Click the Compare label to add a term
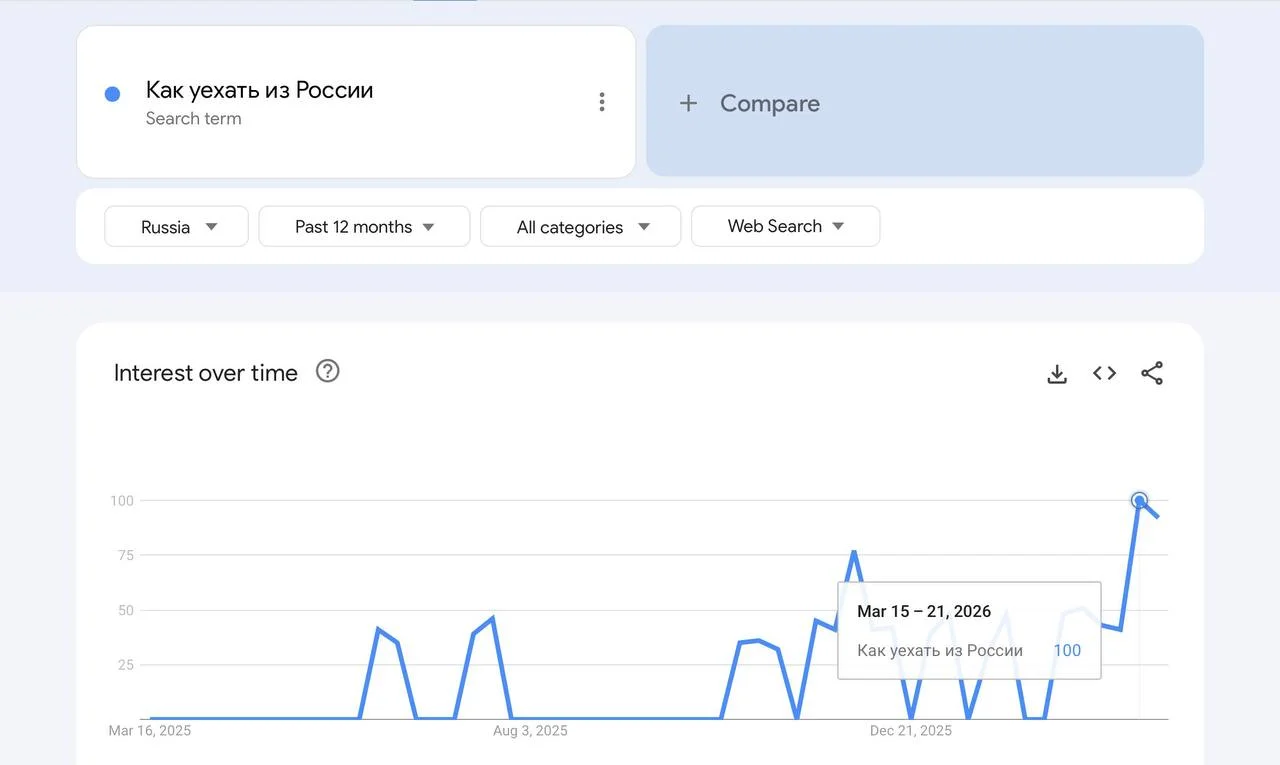1280x765 pixels. tap(769, 103)
